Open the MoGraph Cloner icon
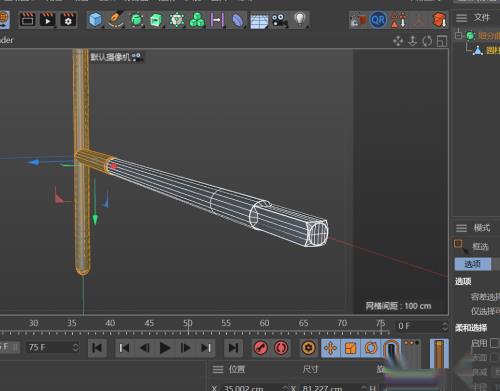Viewport: 500px width, 391px height. (x=177, y=20)
